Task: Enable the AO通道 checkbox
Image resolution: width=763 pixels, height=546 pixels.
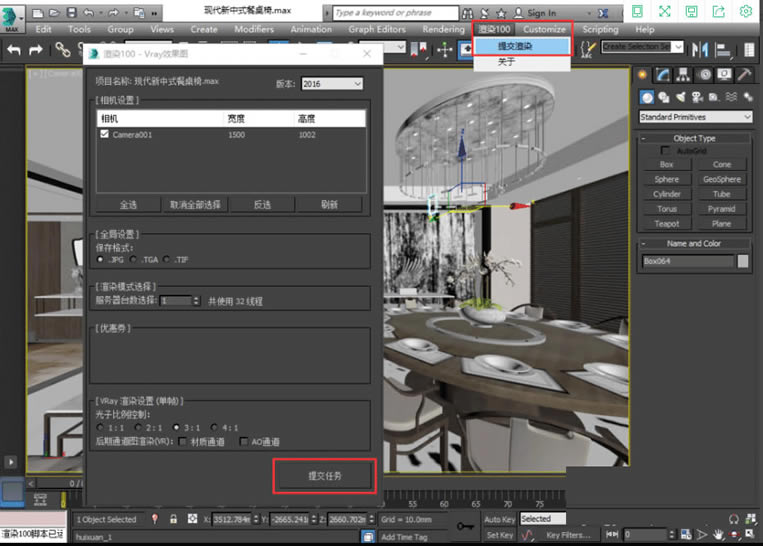Action: (x=244, y=441)
